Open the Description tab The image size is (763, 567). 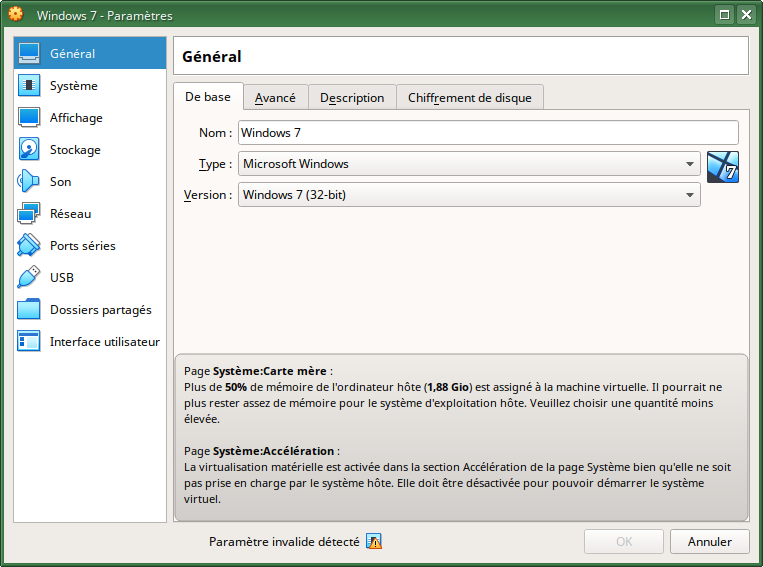point(352,98)
